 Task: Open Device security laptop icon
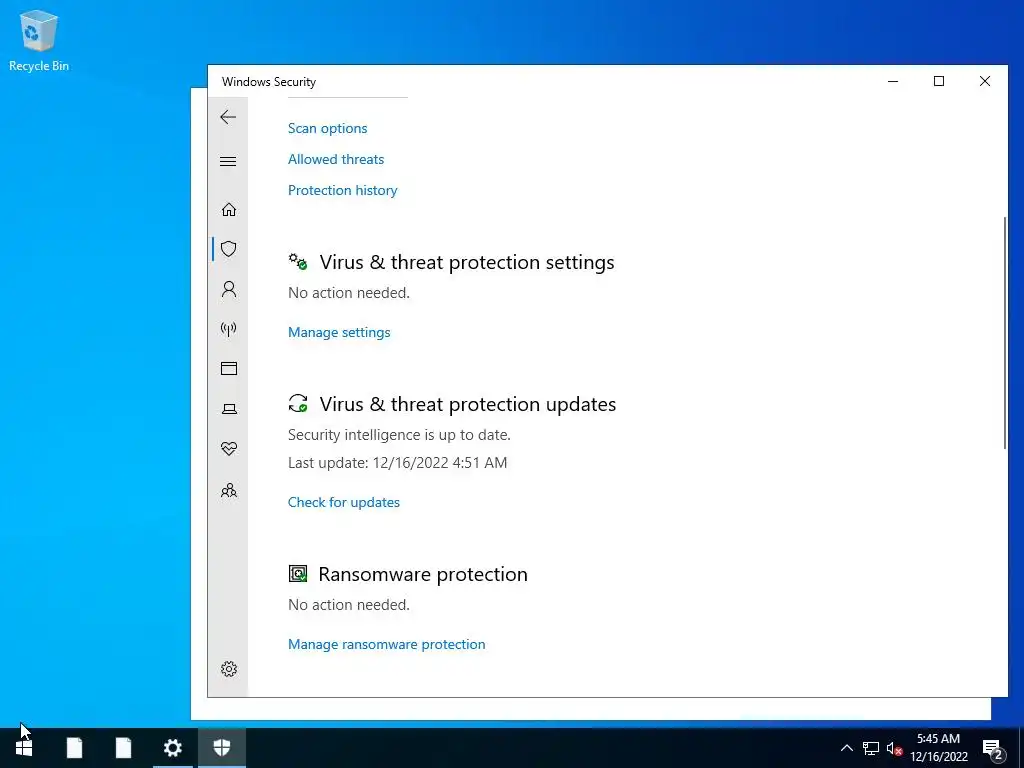coord(229,409)
